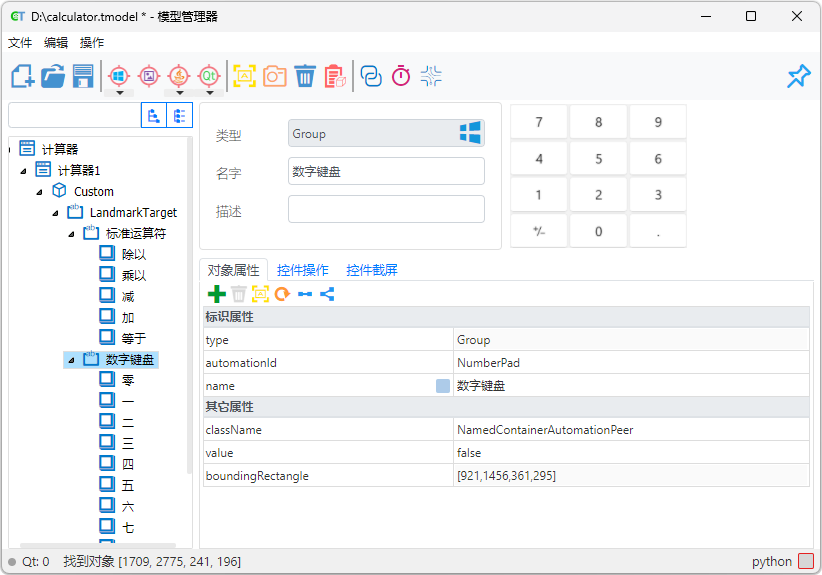
Task: Click the blue trash delete icon
Action: click(x=305, y=77)
